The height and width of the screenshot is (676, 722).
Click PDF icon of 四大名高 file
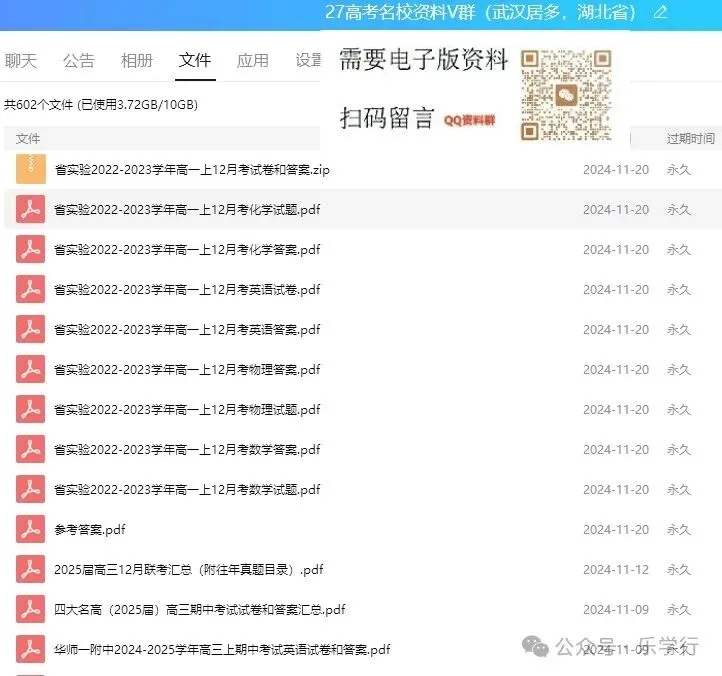30,610
